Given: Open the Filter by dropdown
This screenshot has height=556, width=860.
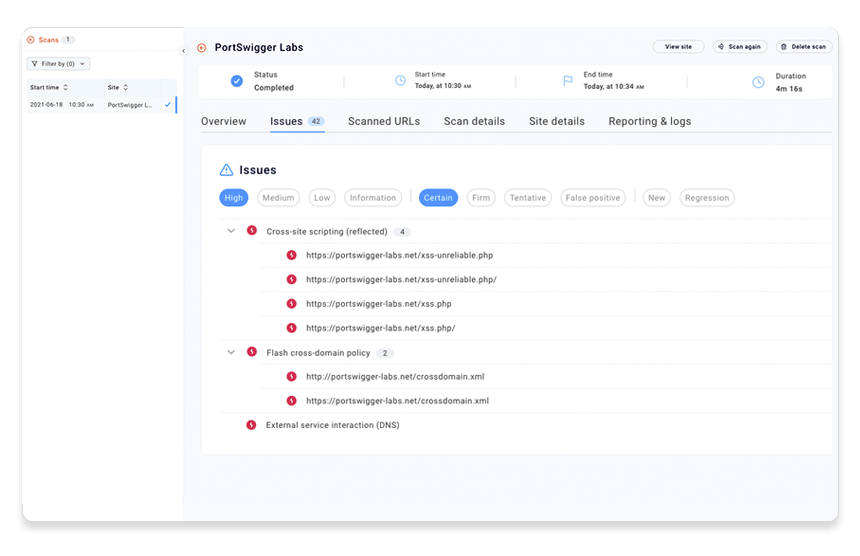Looking at the screenshot, I should (x=58, y=64).
